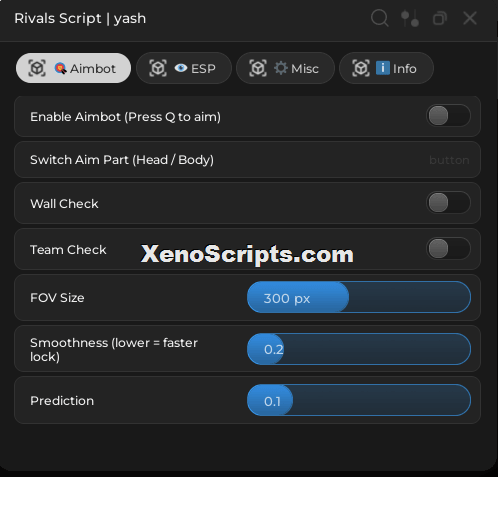Viewport: 498px width, 507px height.
Task: Enable the Team Check toggle
Action: coord(448,249)
